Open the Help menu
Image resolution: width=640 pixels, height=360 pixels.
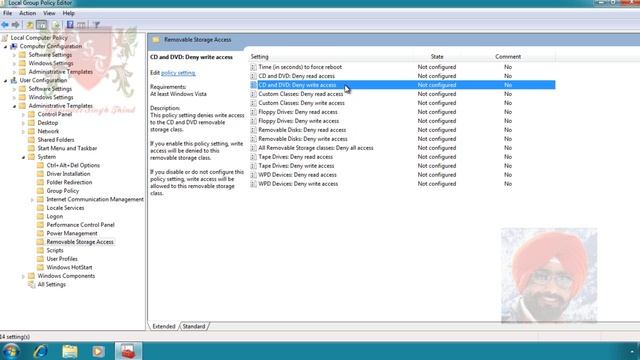click(x=68, y=13)
